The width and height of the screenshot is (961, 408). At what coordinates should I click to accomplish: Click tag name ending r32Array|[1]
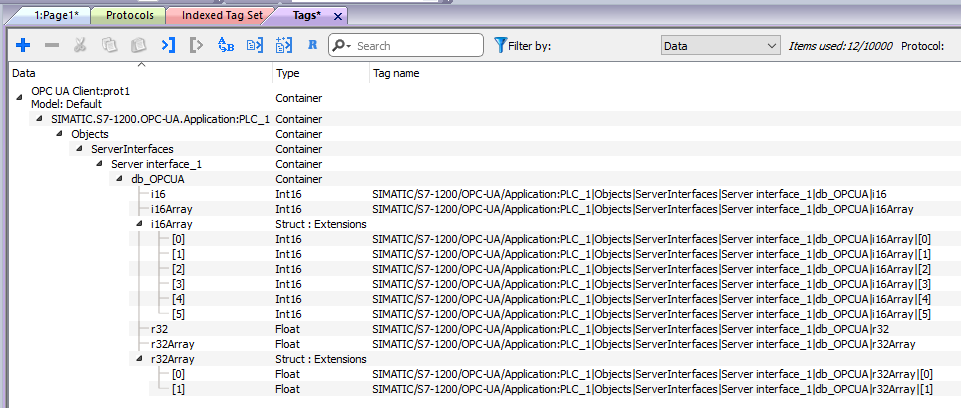[653, 389]
